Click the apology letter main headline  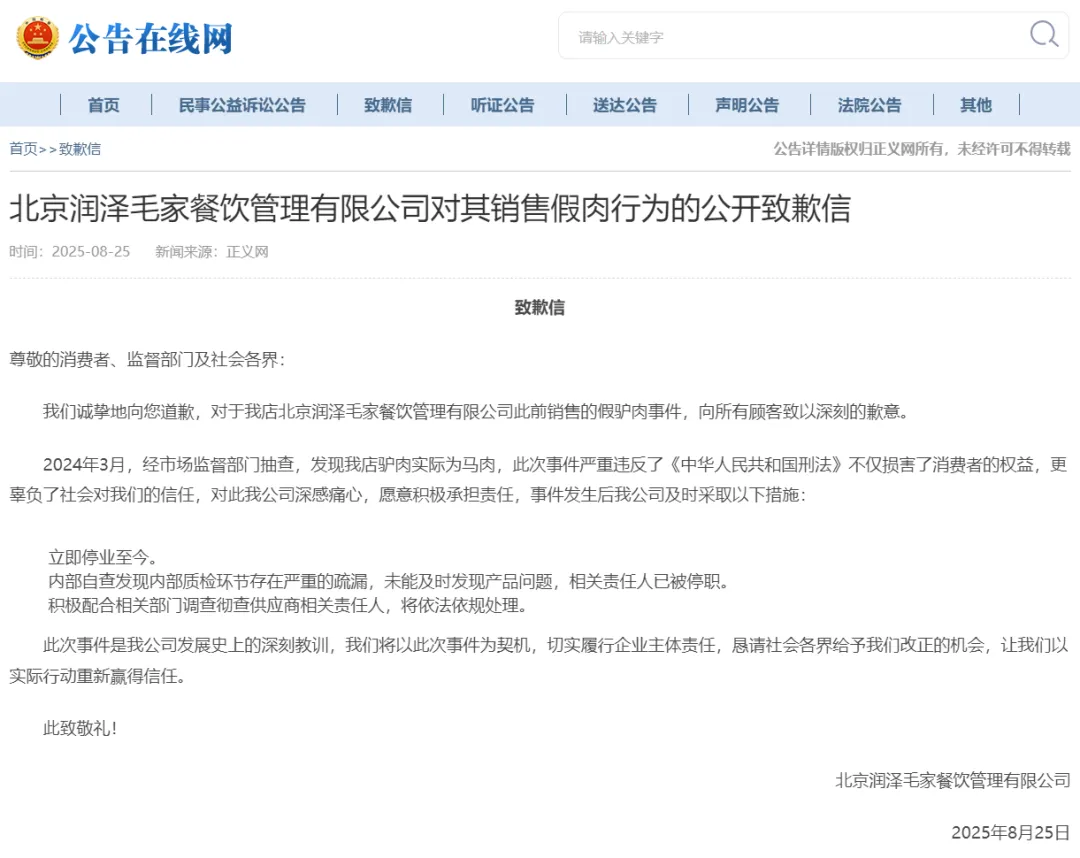point(430,209)
